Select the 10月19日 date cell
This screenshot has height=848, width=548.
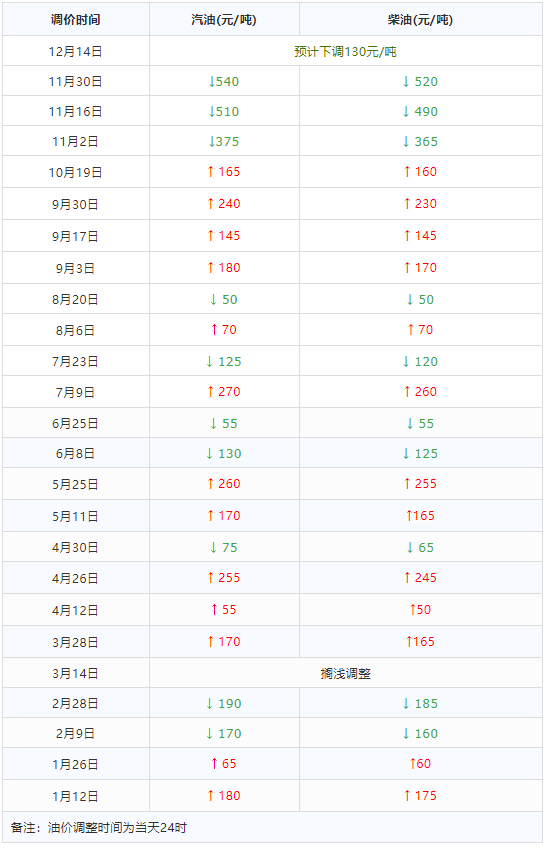coord(76,173)
